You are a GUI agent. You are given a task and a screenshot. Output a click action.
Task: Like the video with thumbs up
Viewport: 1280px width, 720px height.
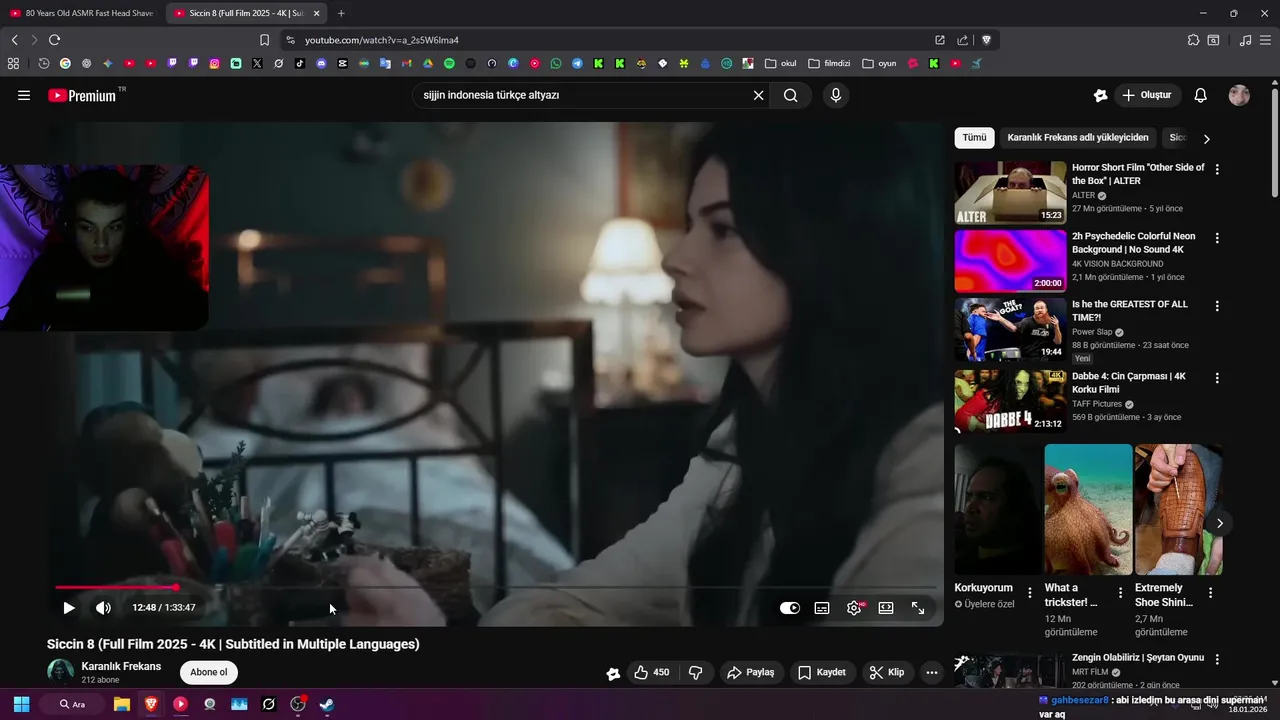point(652,672)
